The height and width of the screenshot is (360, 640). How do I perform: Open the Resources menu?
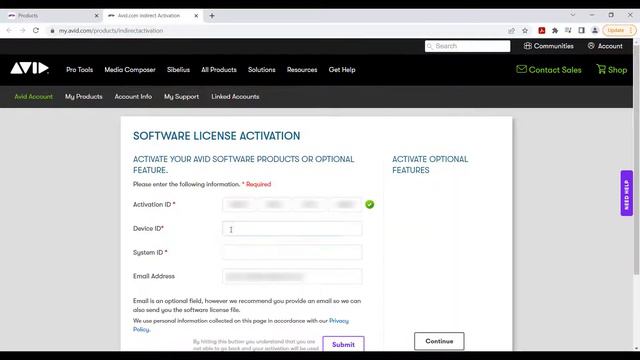(x=302, y=70)
